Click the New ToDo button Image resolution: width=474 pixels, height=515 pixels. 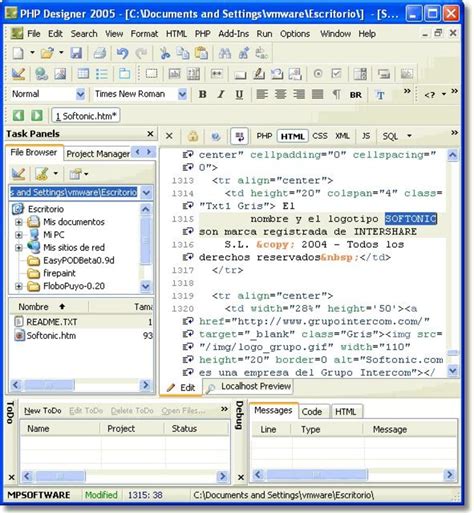43,411
